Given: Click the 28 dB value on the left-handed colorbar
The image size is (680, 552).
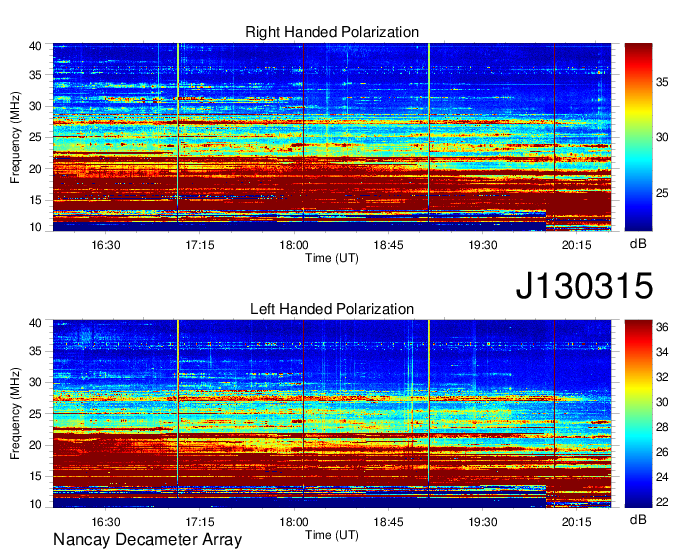Looking at the screenshot, I should 662,428.
